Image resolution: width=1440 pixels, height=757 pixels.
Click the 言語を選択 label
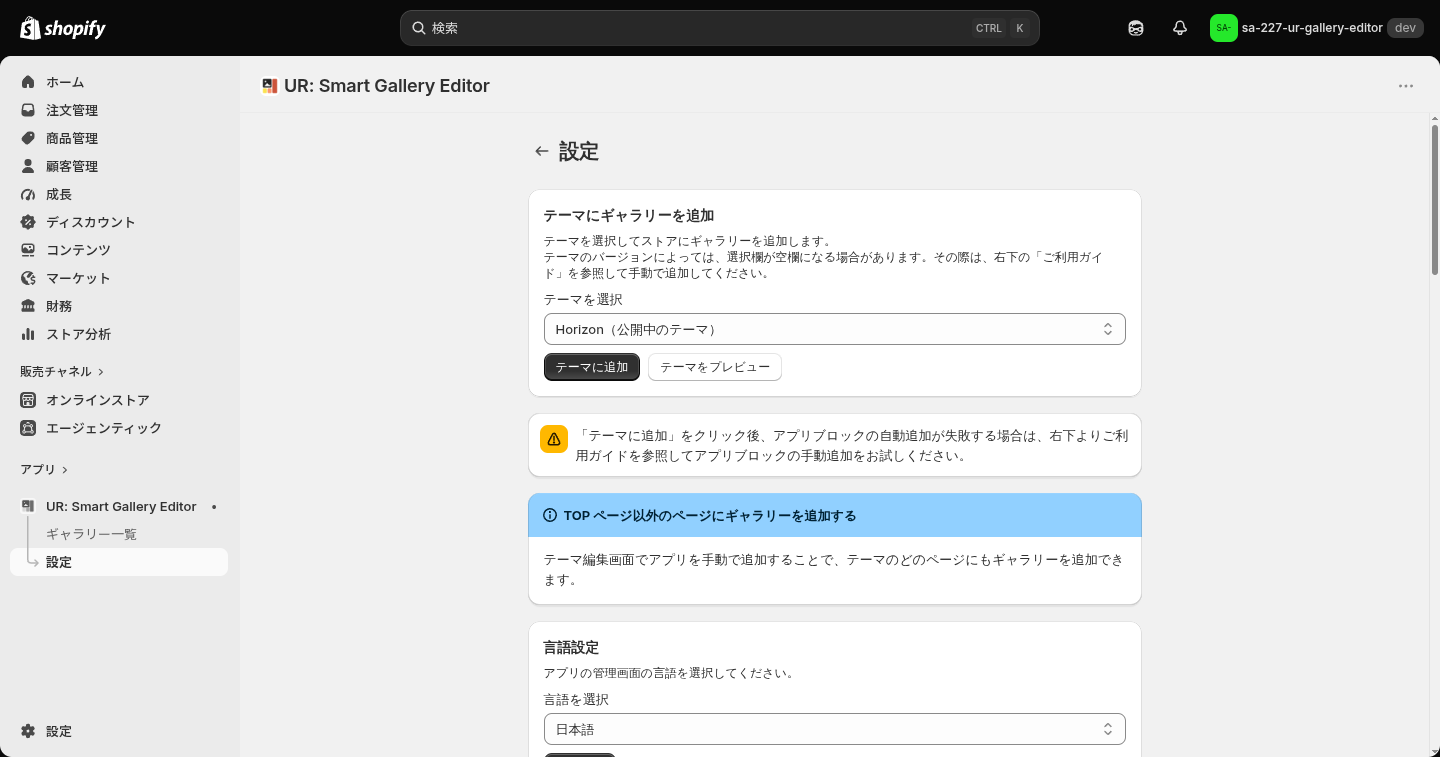[576, 699]
